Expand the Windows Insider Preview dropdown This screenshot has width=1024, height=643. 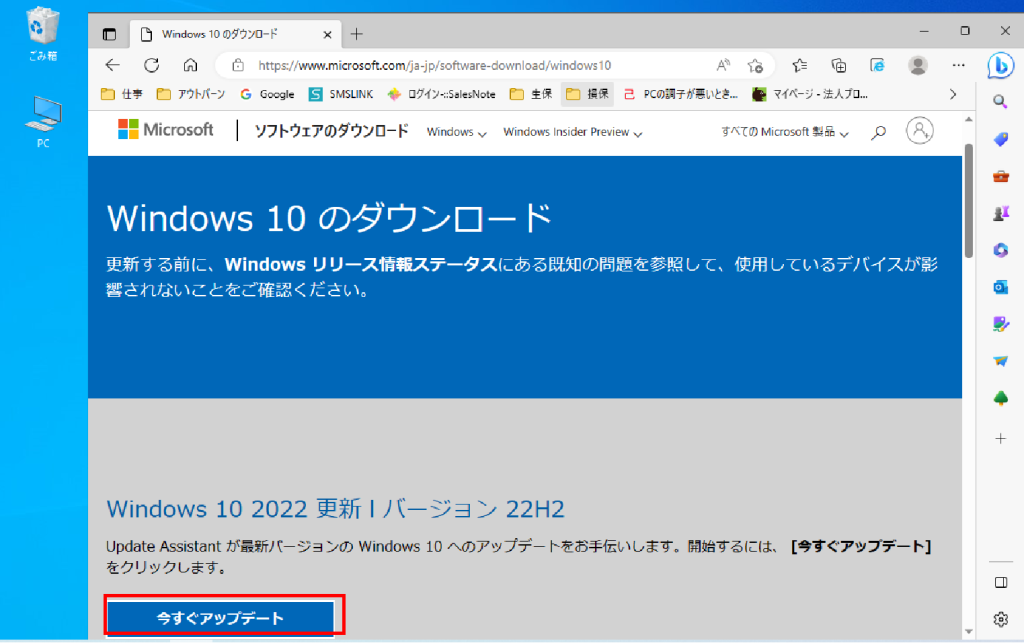[573, 132]
